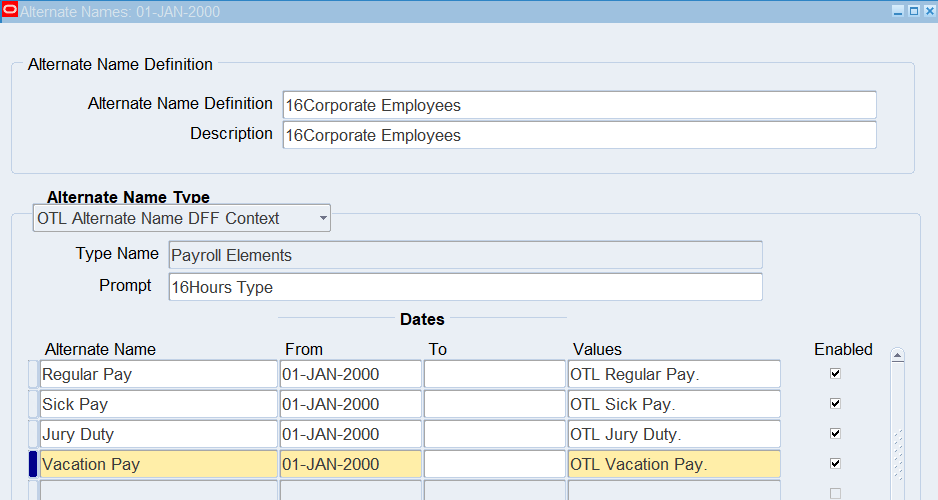Select the Prompt field 16Hours Type

tap(465, 287)
